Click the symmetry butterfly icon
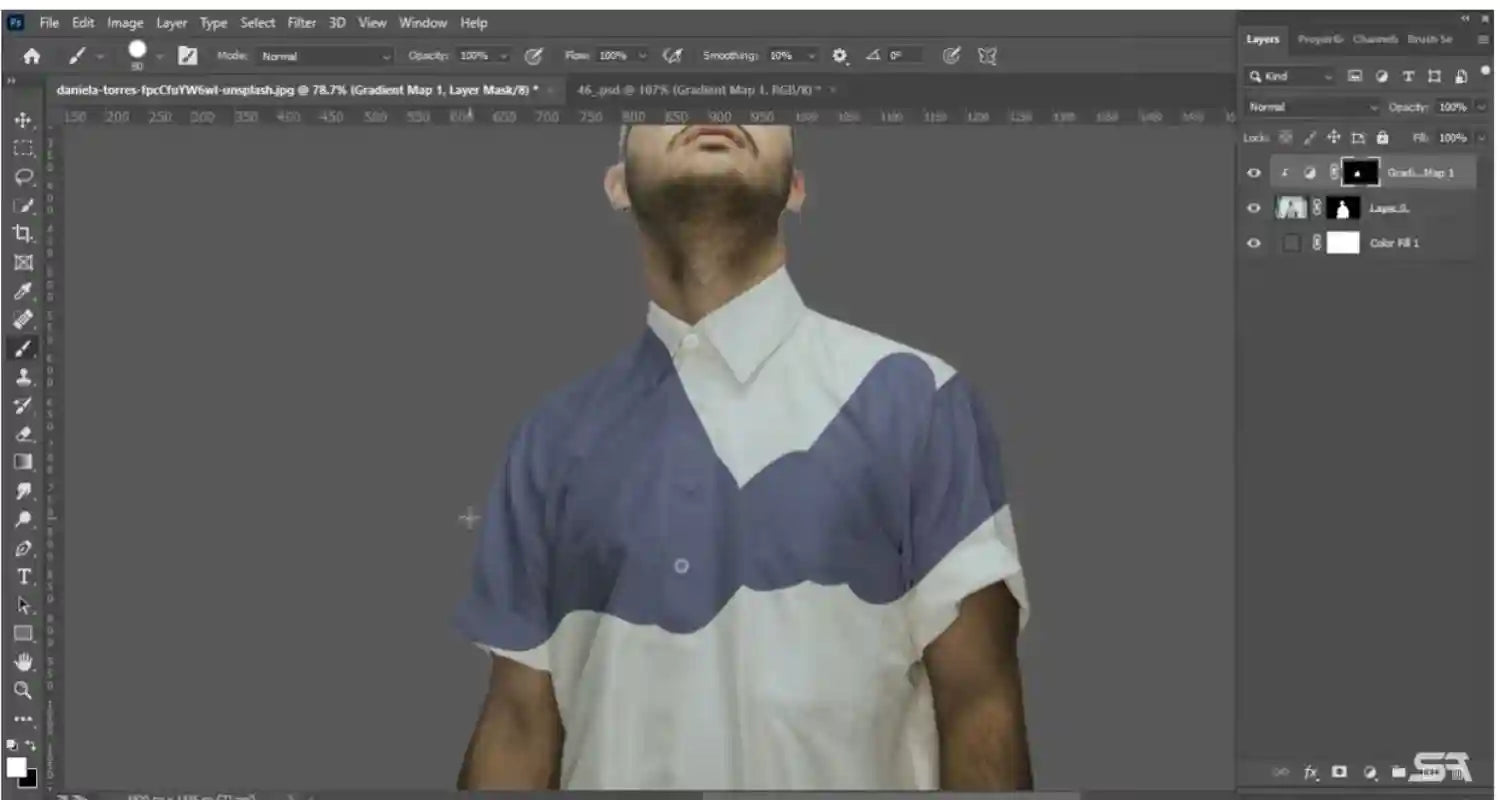Screen dimensions: 1500x800 pos(987,57)
